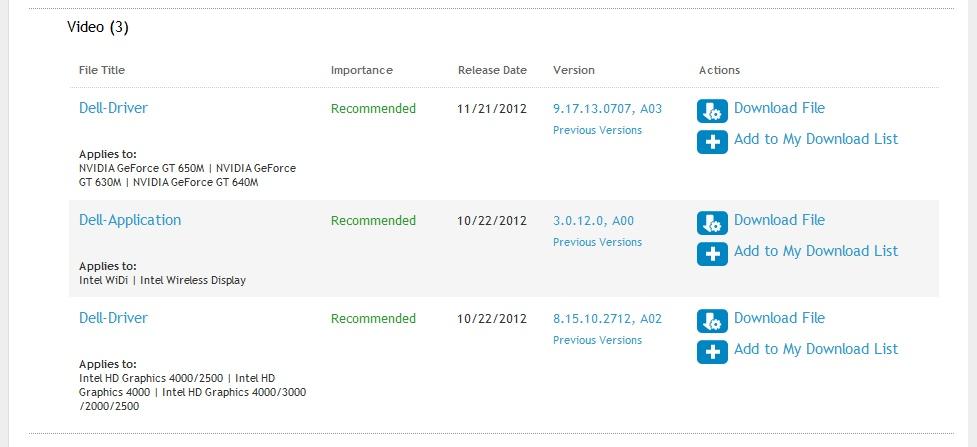Viewport: 977px width, 447px height.
Task: Click Download File text for Intel HD Graphics
Action: [x=779, y=318]
